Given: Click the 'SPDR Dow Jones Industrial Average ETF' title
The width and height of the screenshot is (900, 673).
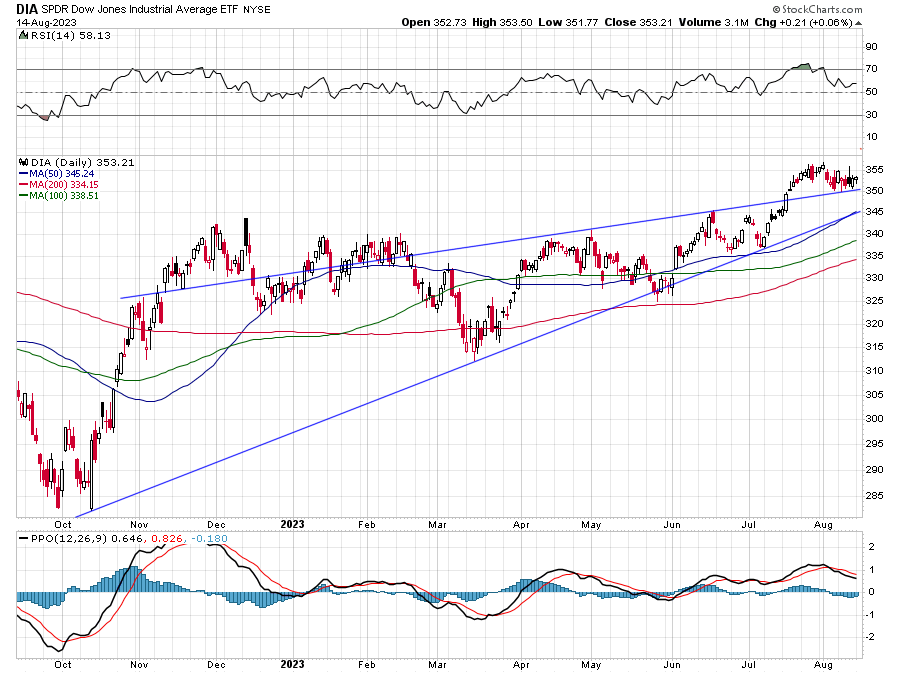Looking at the screenshot, I should pos(139,9).
